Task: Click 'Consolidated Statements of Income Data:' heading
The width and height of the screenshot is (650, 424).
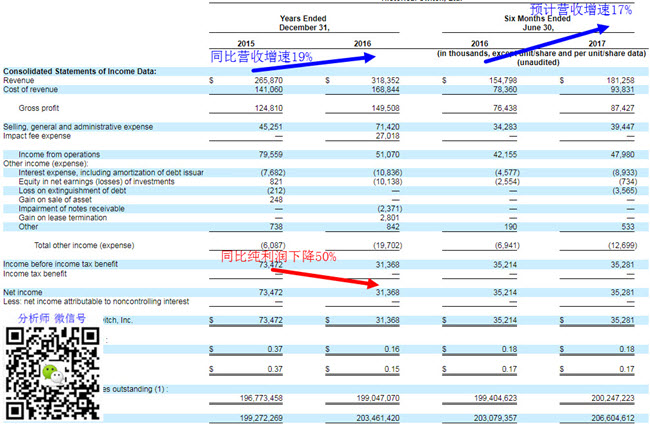Action: (x=80, y=71)
